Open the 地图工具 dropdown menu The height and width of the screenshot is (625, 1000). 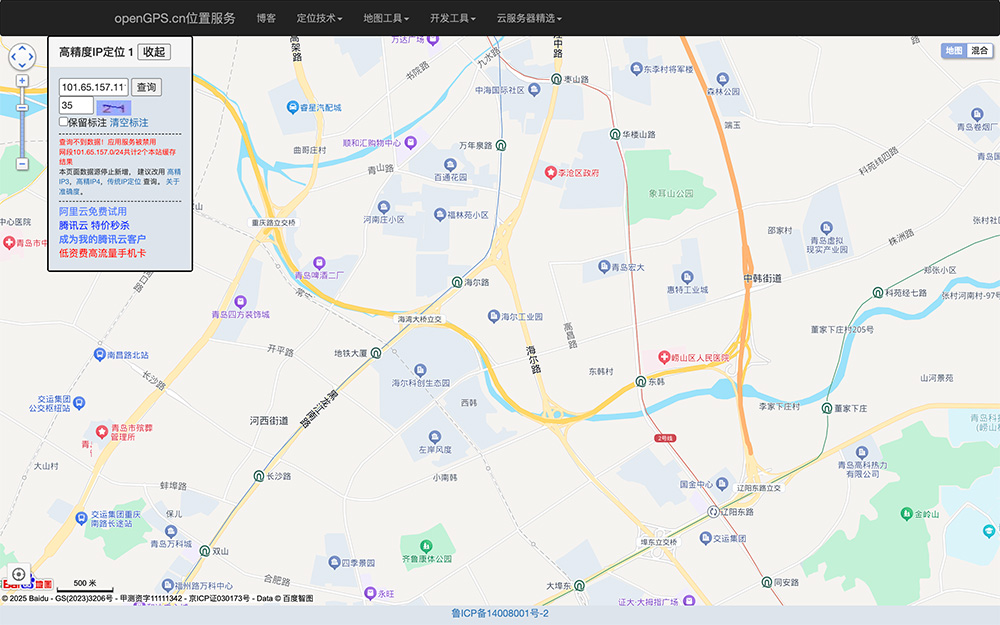[x=386, y=18]
